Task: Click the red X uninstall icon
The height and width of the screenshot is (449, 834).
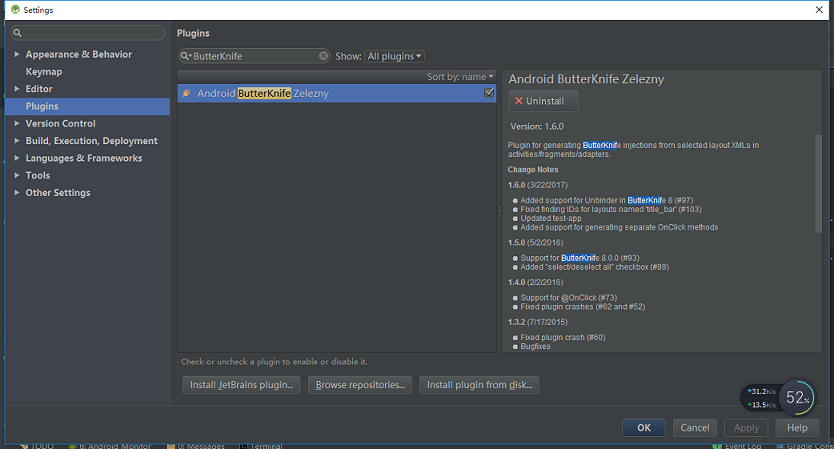Action: (519, 101)
